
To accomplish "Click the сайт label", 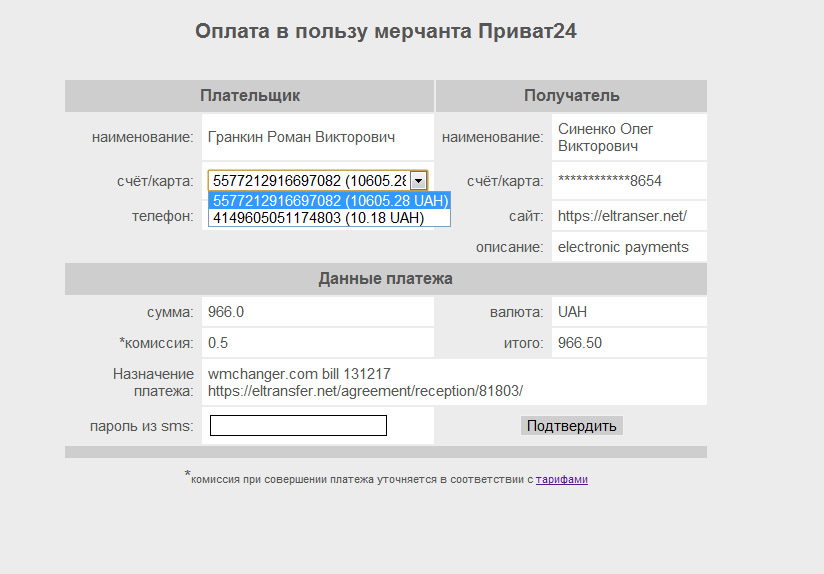I will coord(526,216).
